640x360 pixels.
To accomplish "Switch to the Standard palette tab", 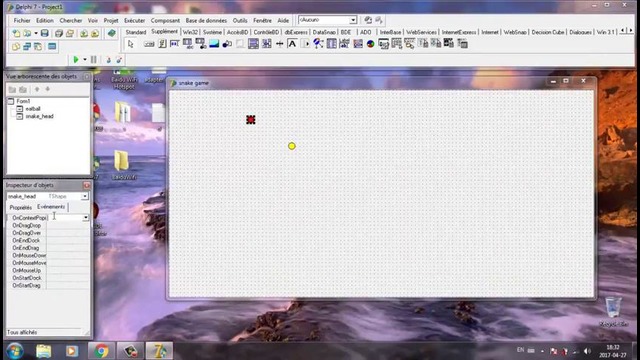I will pyautogui.click(x=136, y=32).
